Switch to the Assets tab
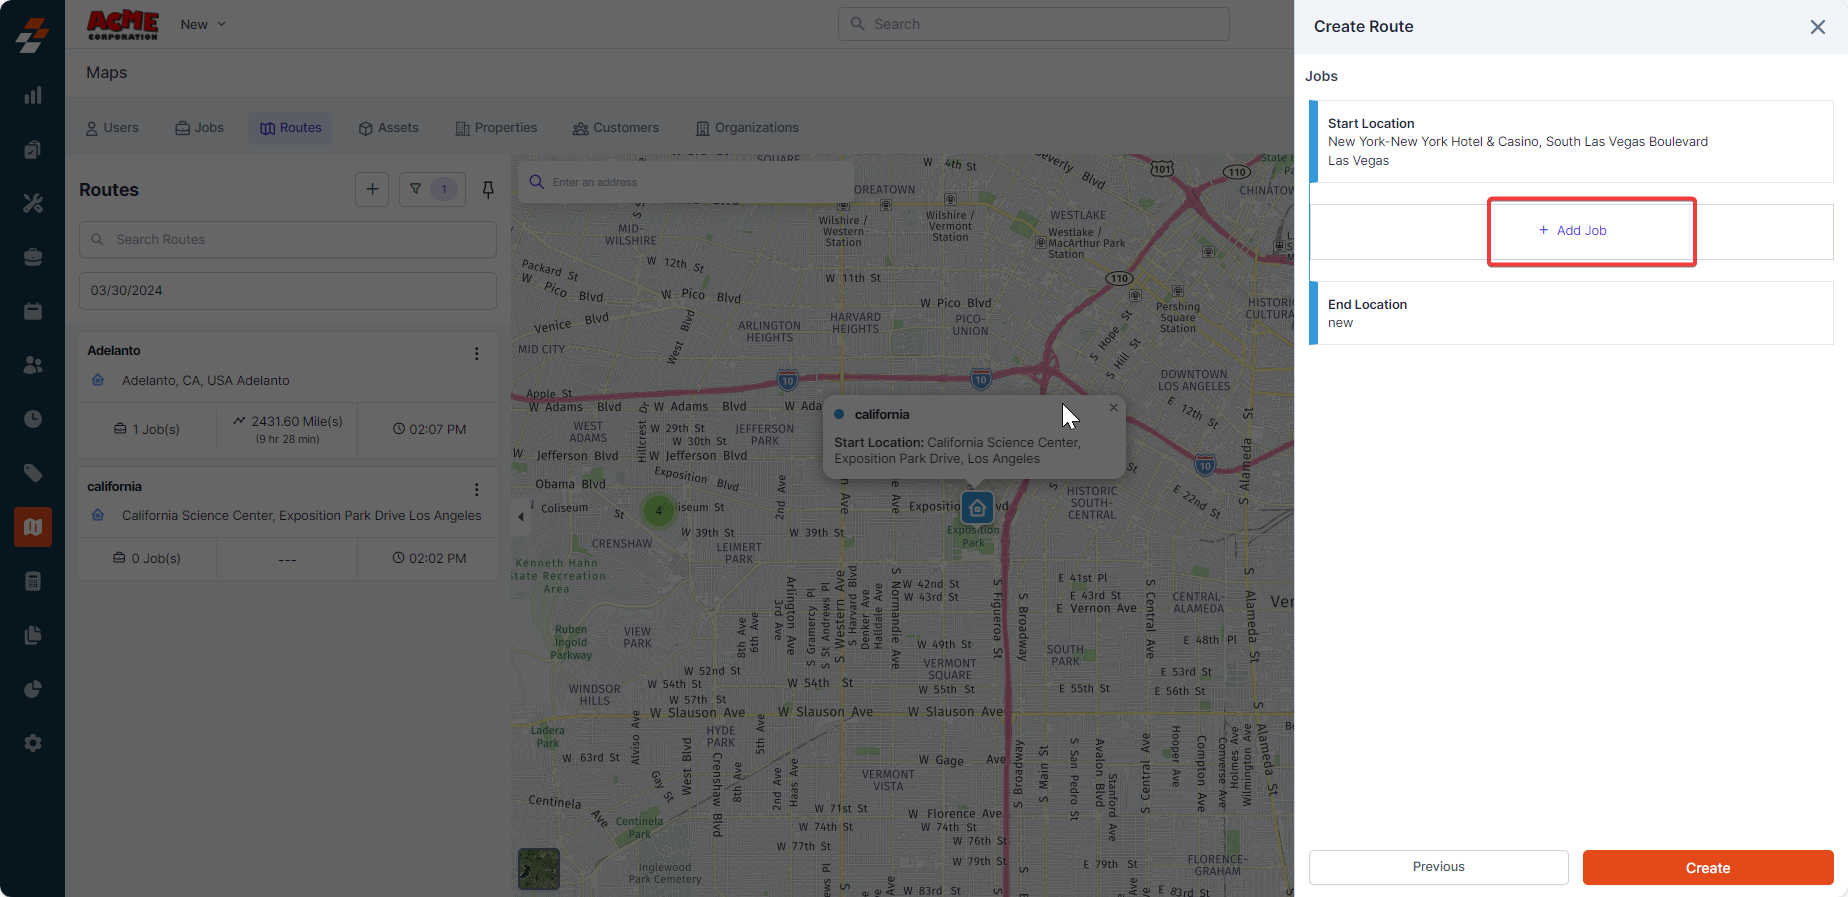1848x897 pixels. click(x=388, y=128)
